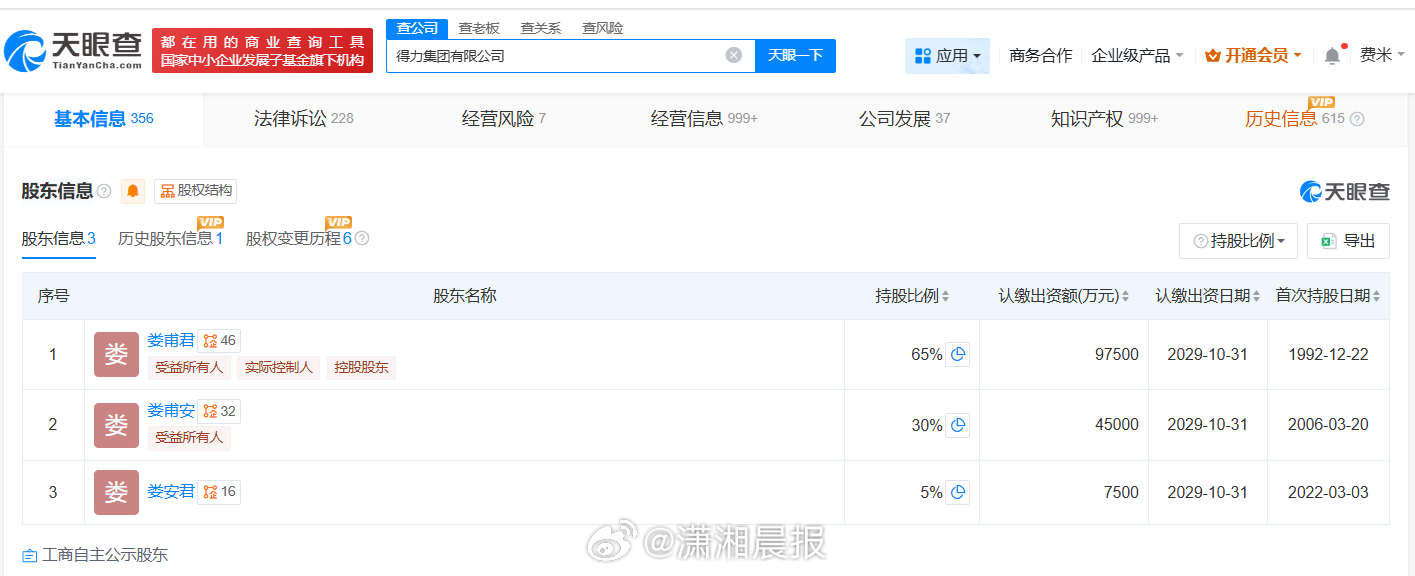Click help icon beside 股权变更历程
Screen dimensions: 1415x576
362,238
